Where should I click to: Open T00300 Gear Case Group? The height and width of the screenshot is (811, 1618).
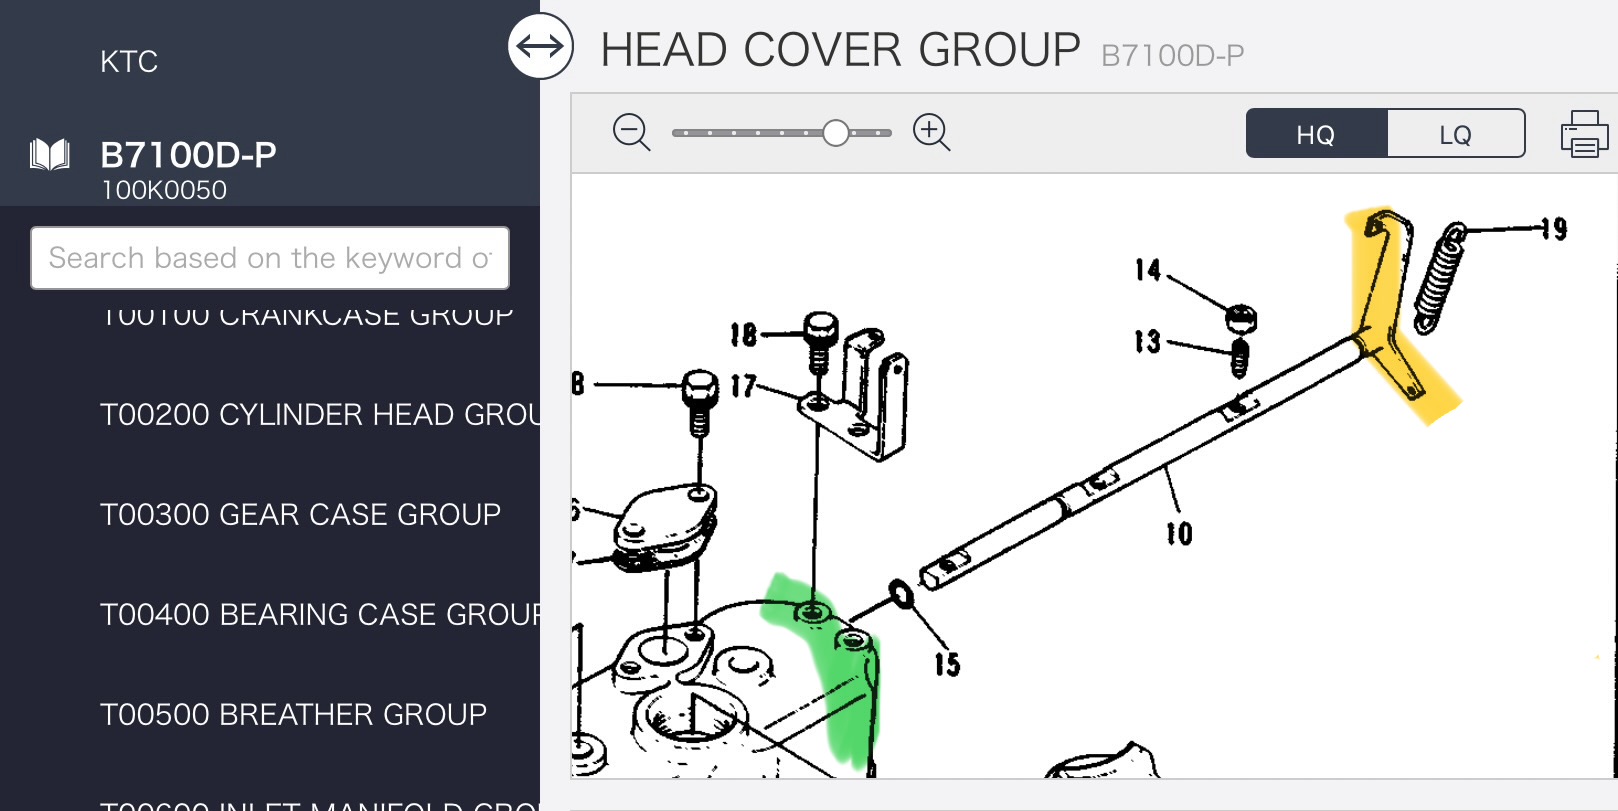[x=300, y=514]
